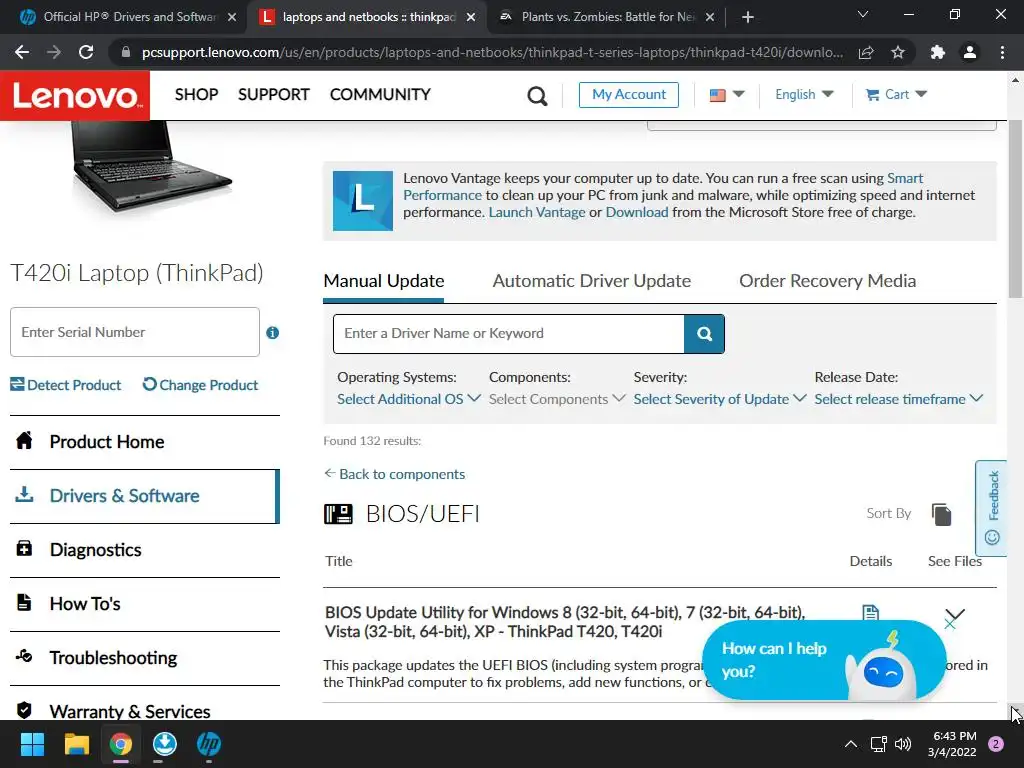Click the Change Product link
This screenshot has width=1024, height=768.
point(200,385)
